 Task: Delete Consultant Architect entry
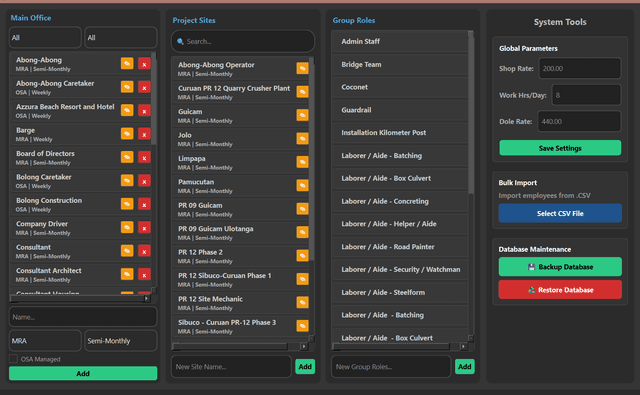coord(144,274)
